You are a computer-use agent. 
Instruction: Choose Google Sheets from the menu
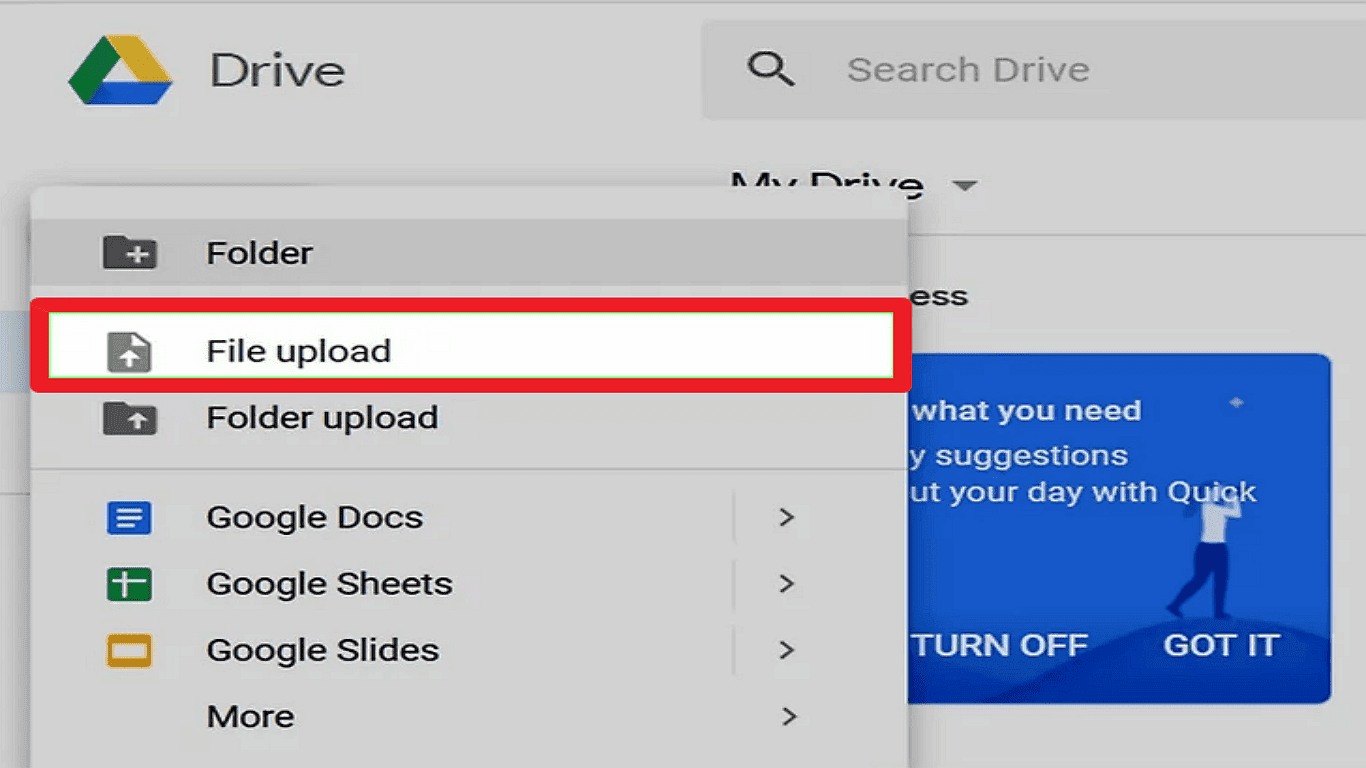[x=469, y=584]
